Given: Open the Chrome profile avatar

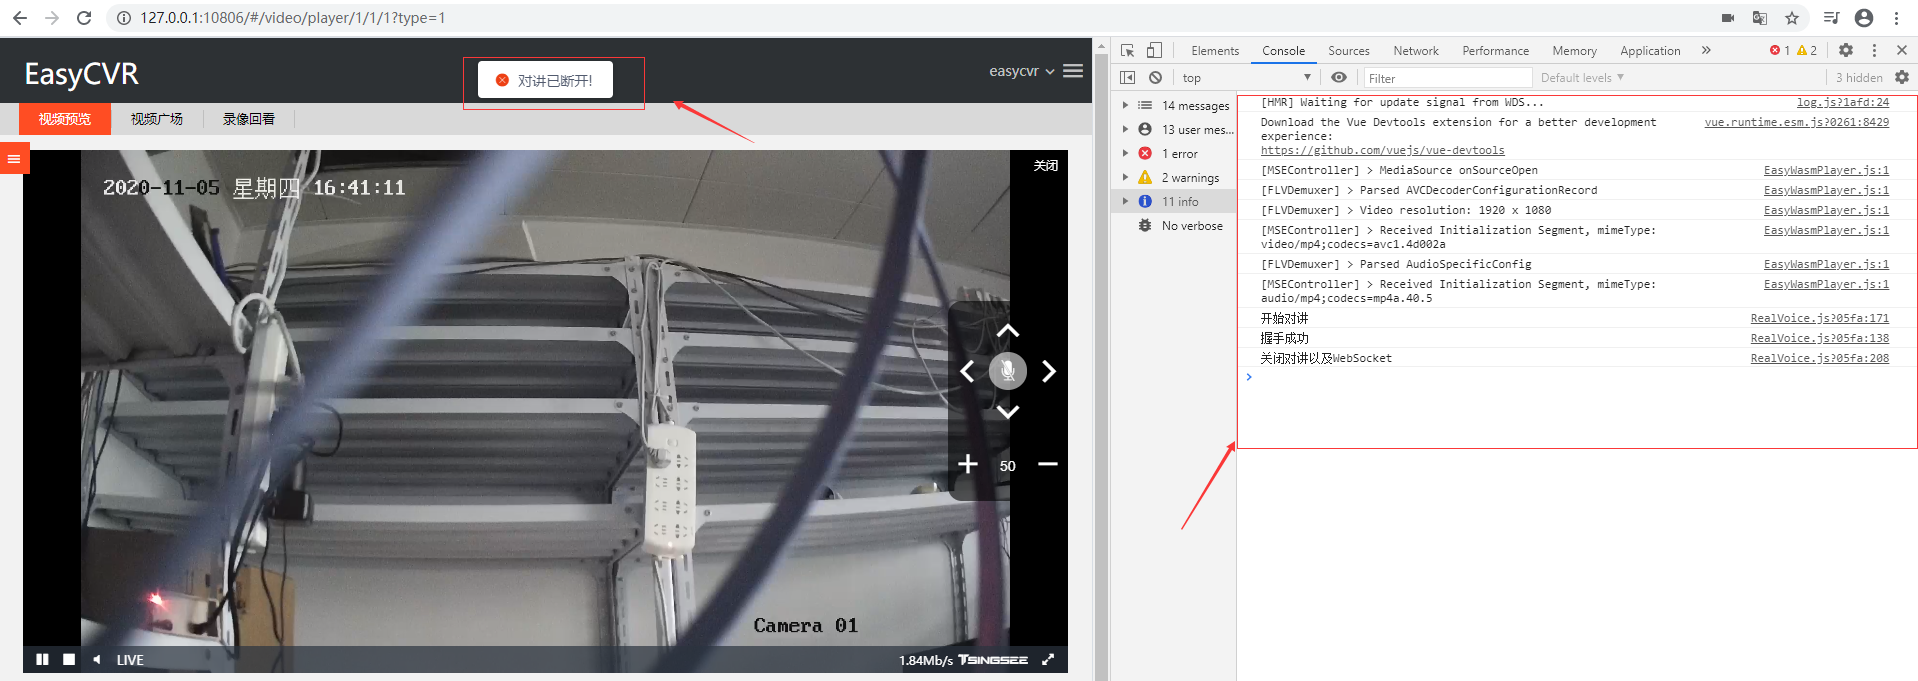Looking at the screenshot, I should [x=1864, y=18].
